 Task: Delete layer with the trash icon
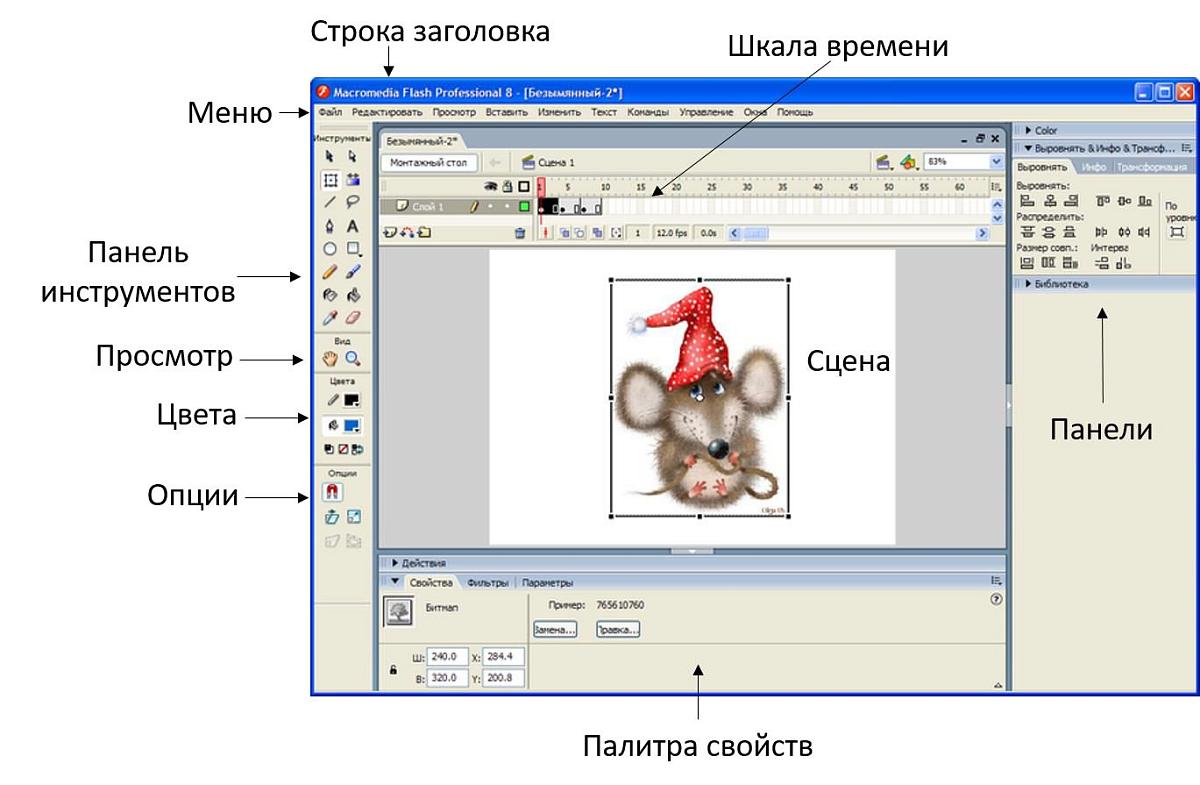pos(520,233)
